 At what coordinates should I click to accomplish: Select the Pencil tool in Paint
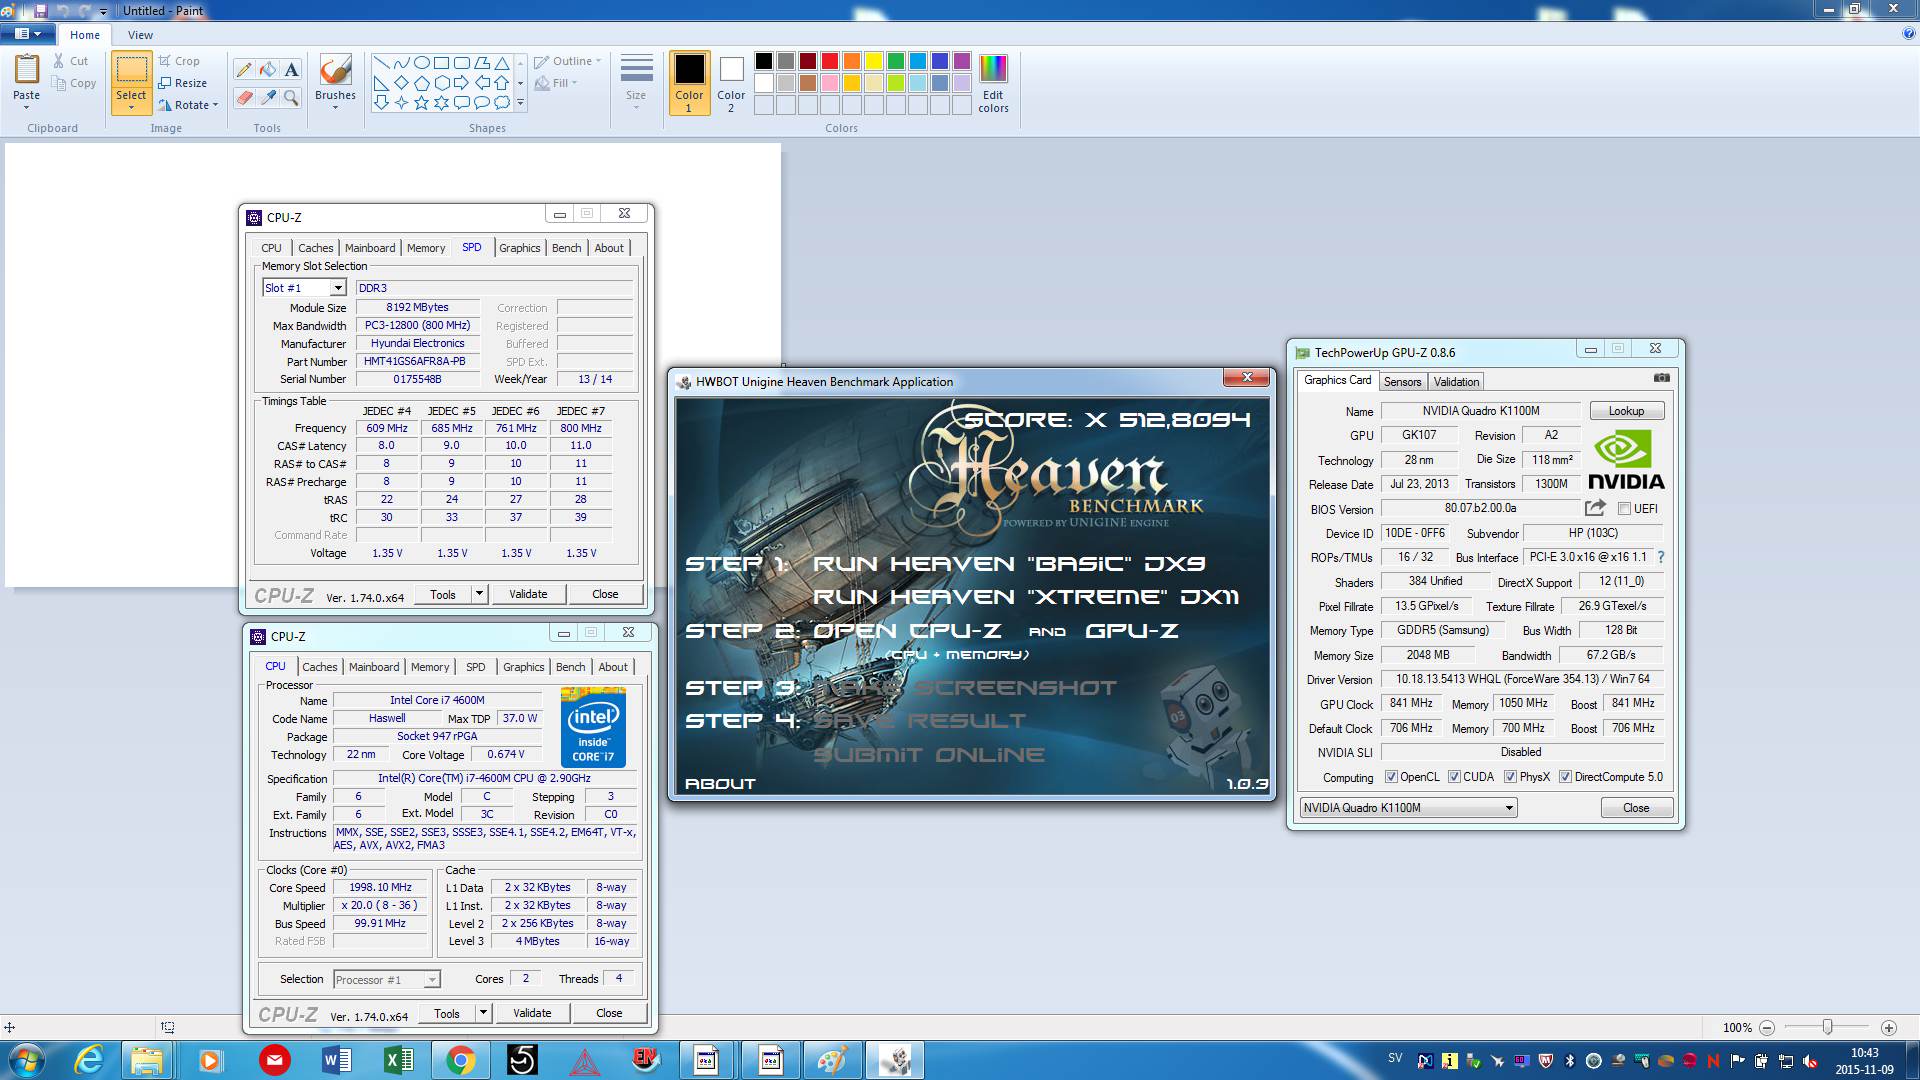[x=244, y=69]
